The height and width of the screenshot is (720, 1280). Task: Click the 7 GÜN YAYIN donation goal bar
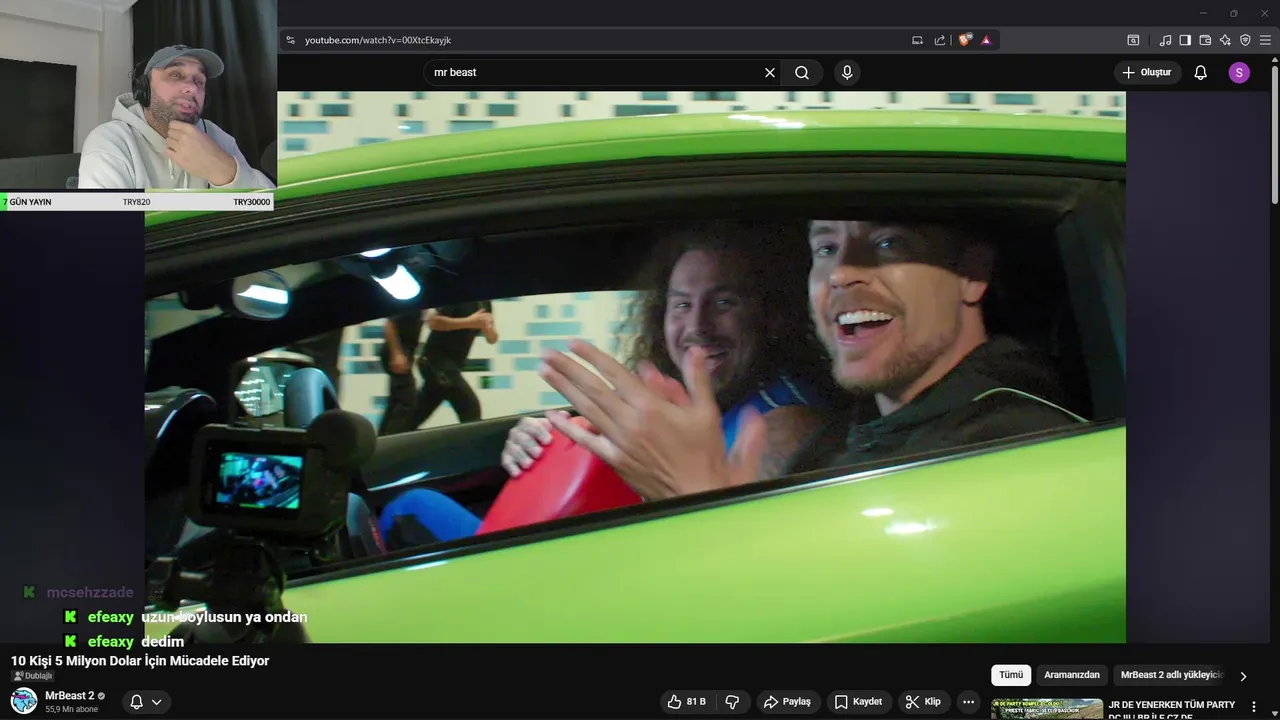(x=136, y=202)
